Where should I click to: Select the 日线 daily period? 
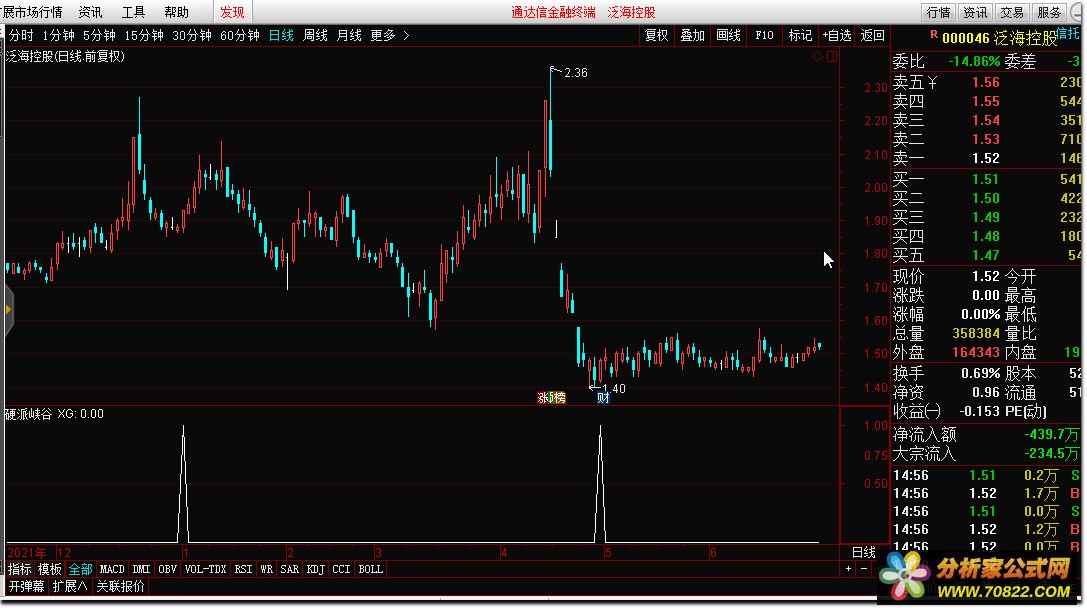coord(281,35)
